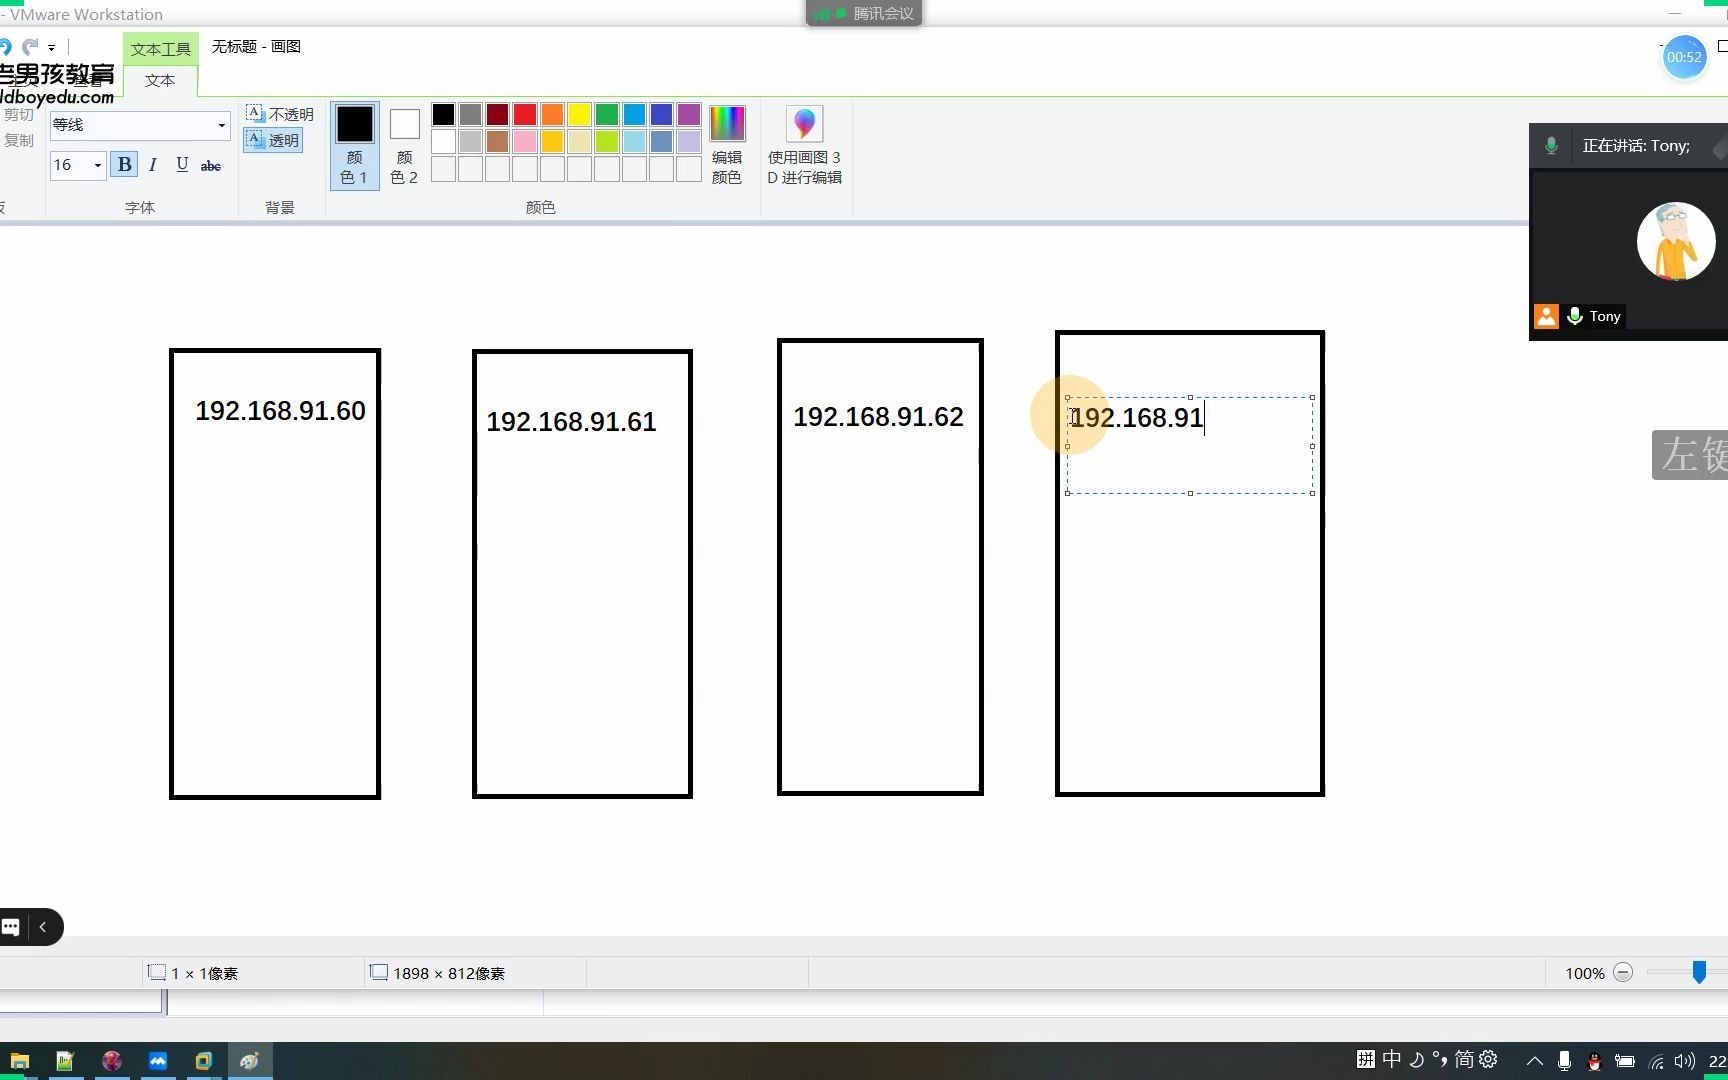
Task: Click the 00:52 meeting timer bubble
Action: (x=1684, y=57)
